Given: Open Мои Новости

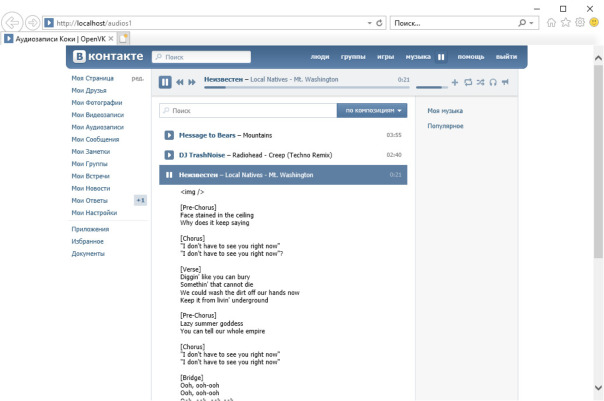Looking at the screenshot, I should point(91,188).
